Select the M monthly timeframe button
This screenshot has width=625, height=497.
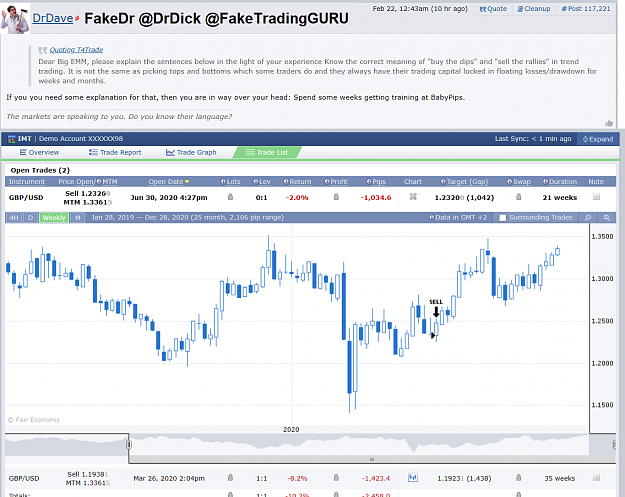78,218
